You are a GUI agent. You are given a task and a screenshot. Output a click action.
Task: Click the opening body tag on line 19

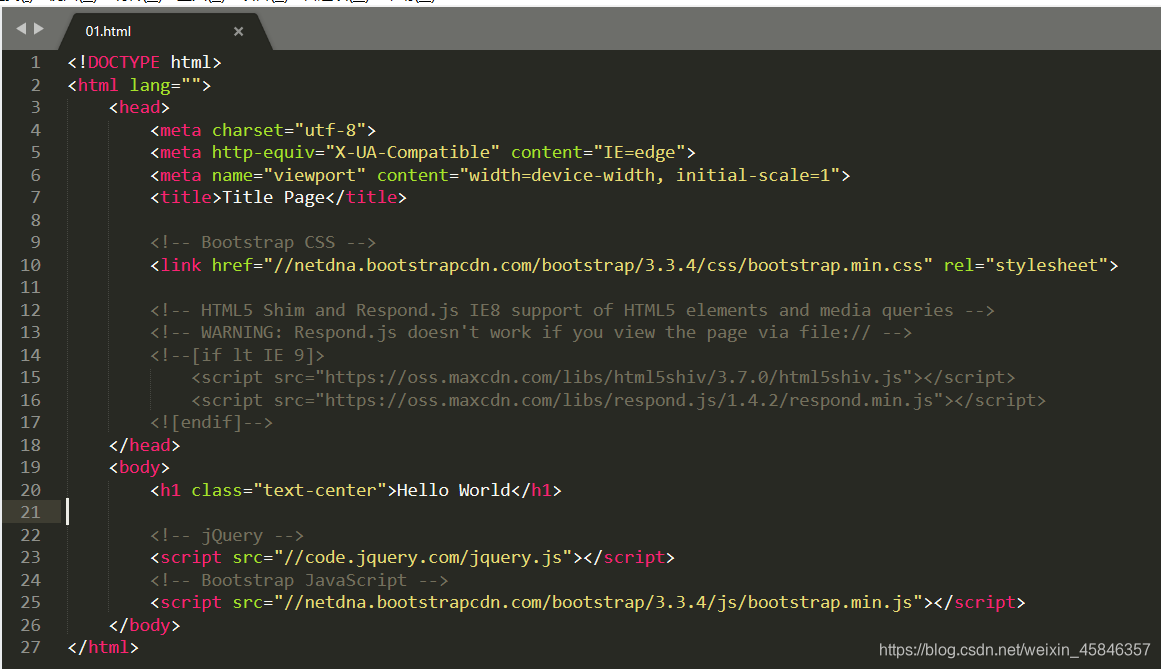coord(139,468)
